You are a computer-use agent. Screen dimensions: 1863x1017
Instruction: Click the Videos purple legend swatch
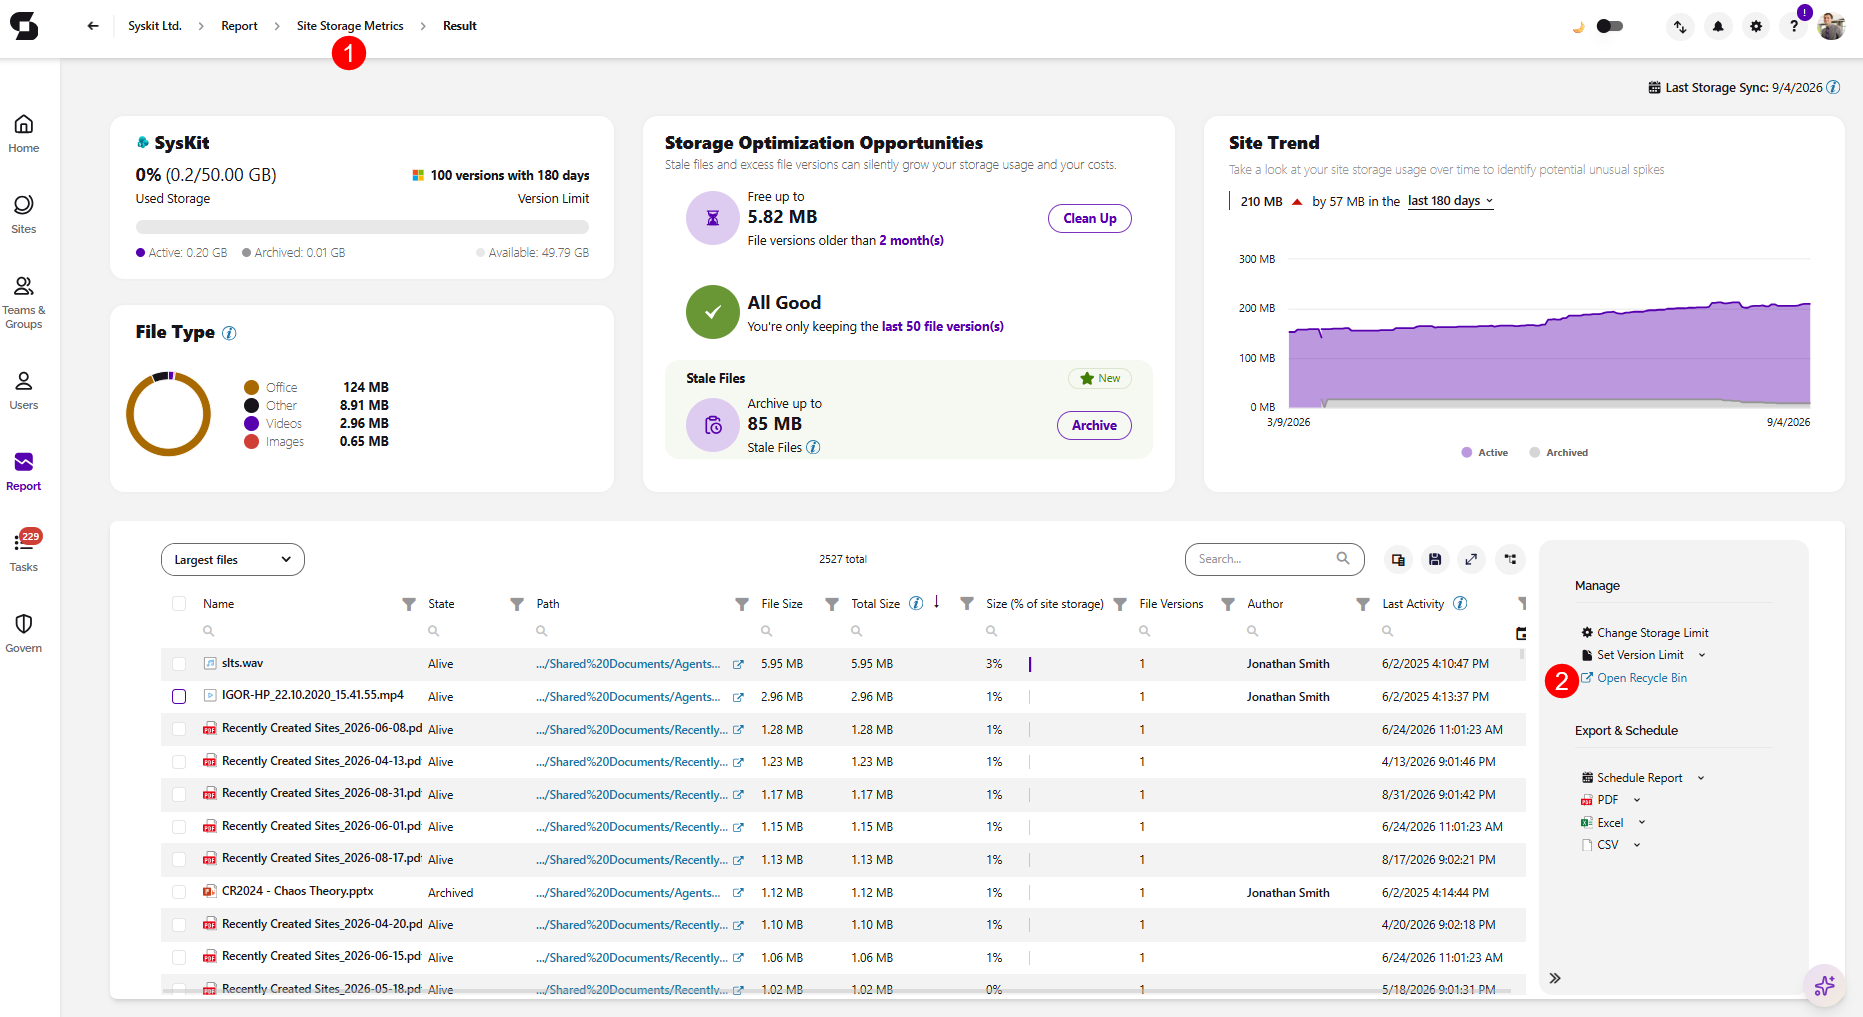[x=252, y=424]
